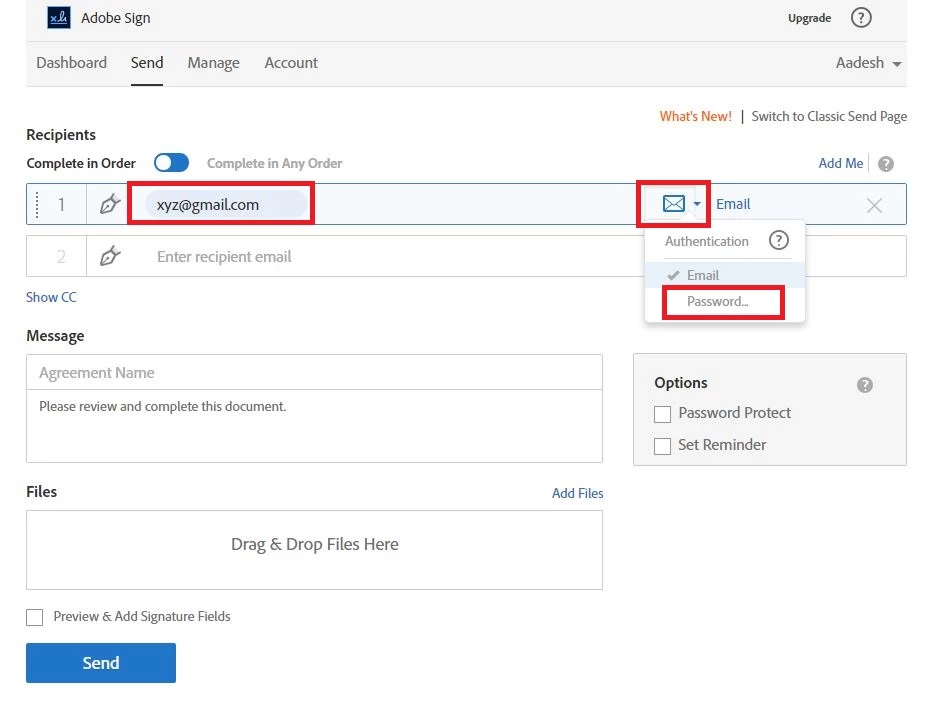
Task: Click the signer pen icon in recipient row 1
Action: tap(109, 205)
